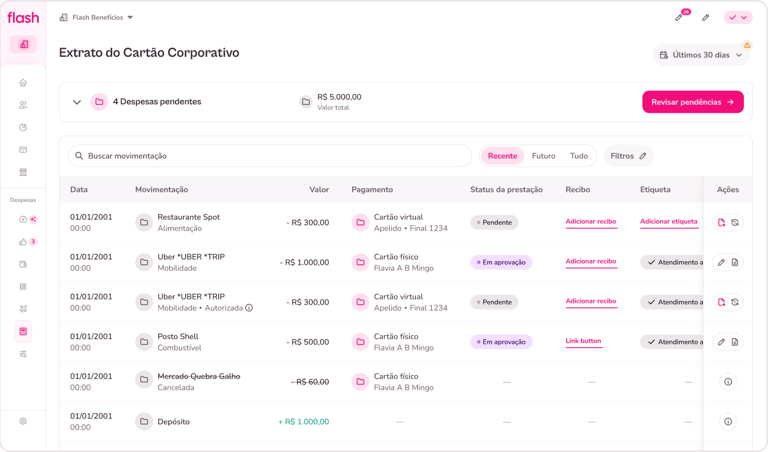Open the home icon in sidebar

[x=23, y=83]
